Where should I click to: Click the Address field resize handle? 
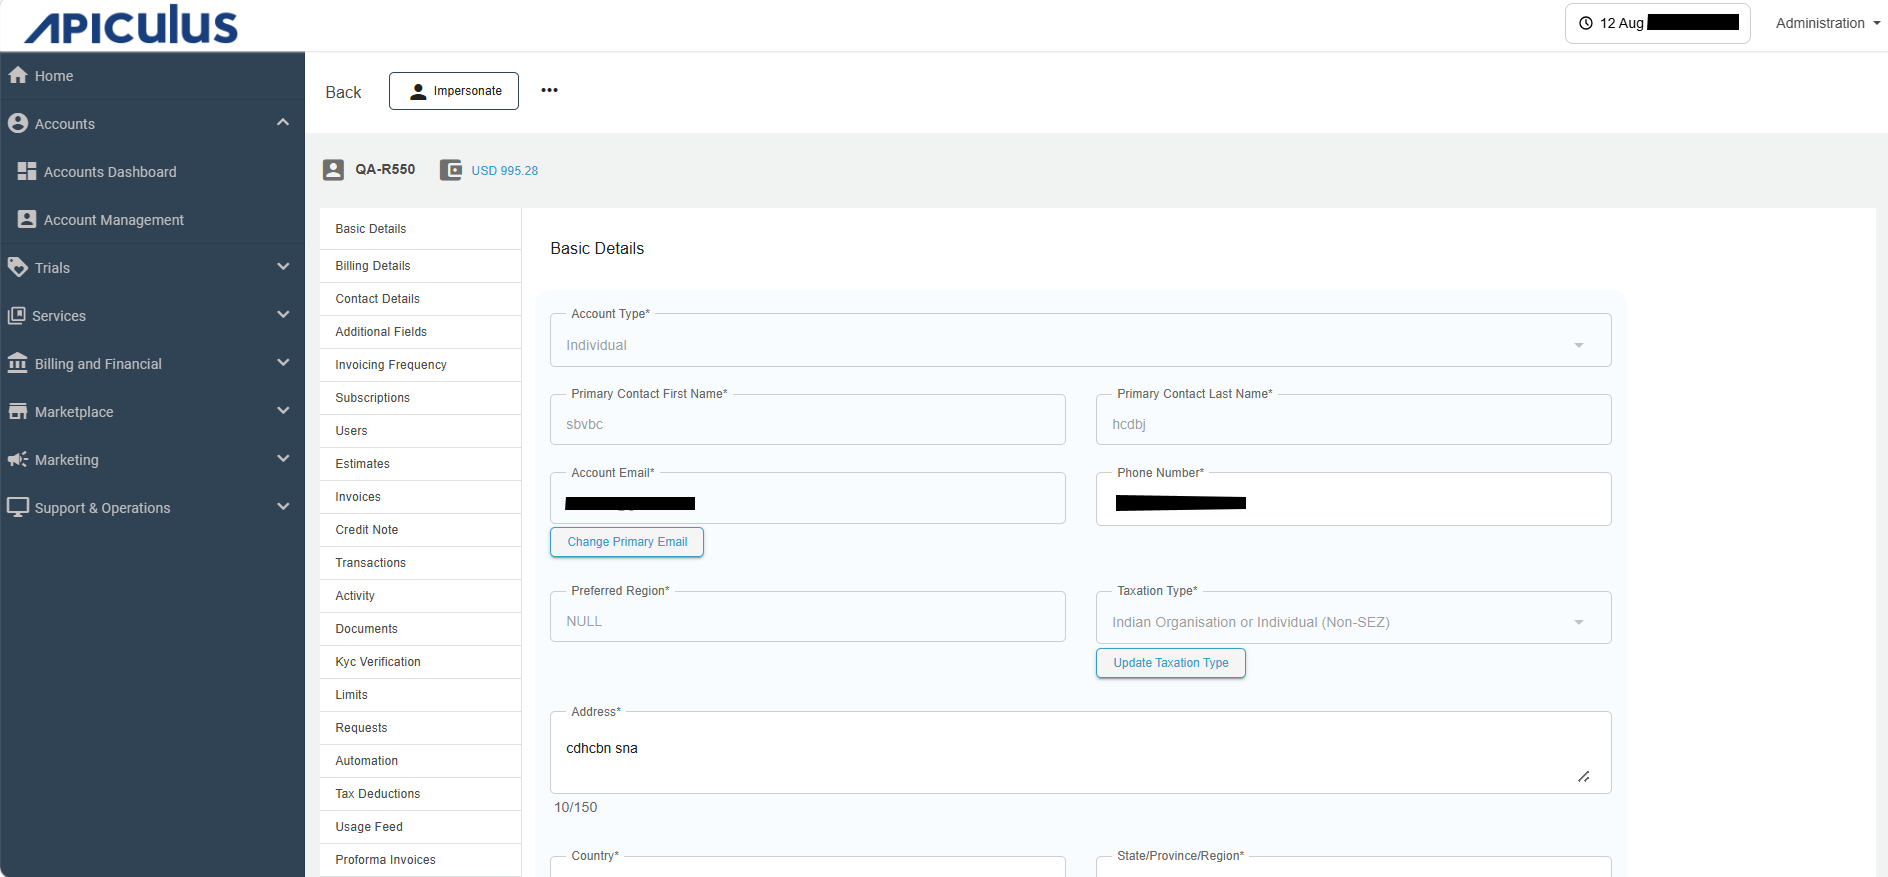1584,777
